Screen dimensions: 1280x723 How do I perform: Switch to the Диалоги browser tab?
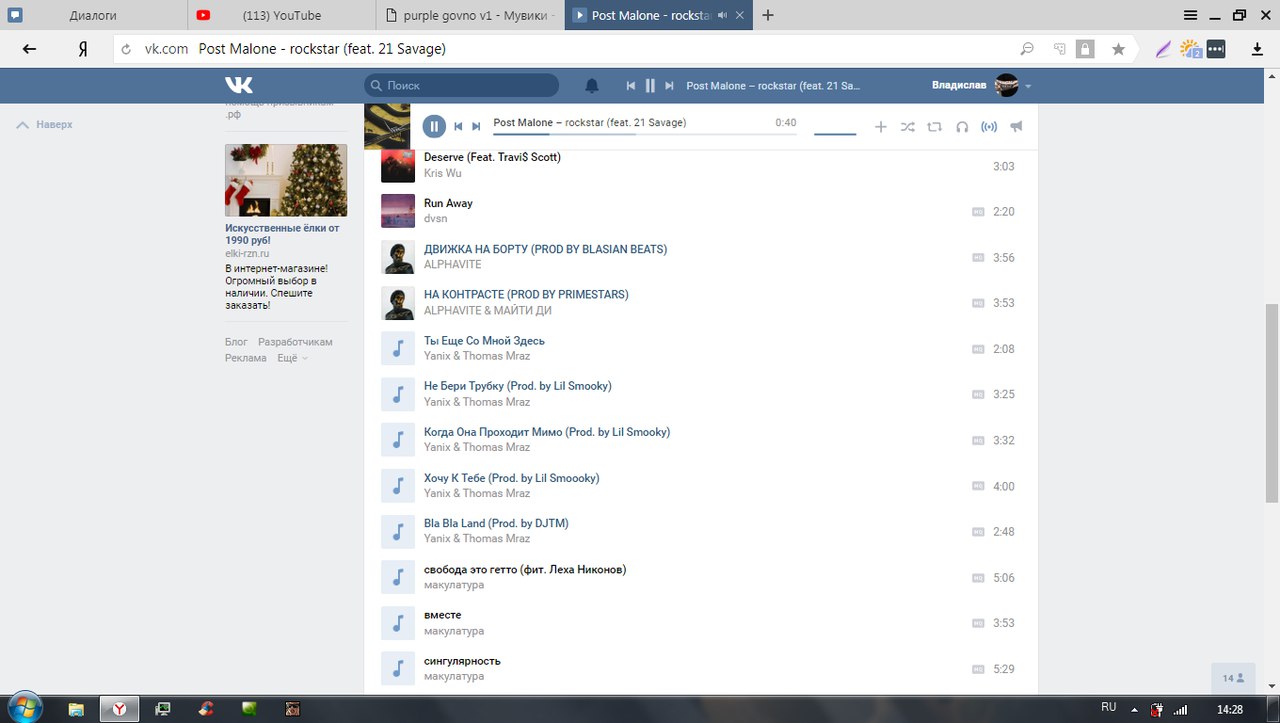coord(93,15)
